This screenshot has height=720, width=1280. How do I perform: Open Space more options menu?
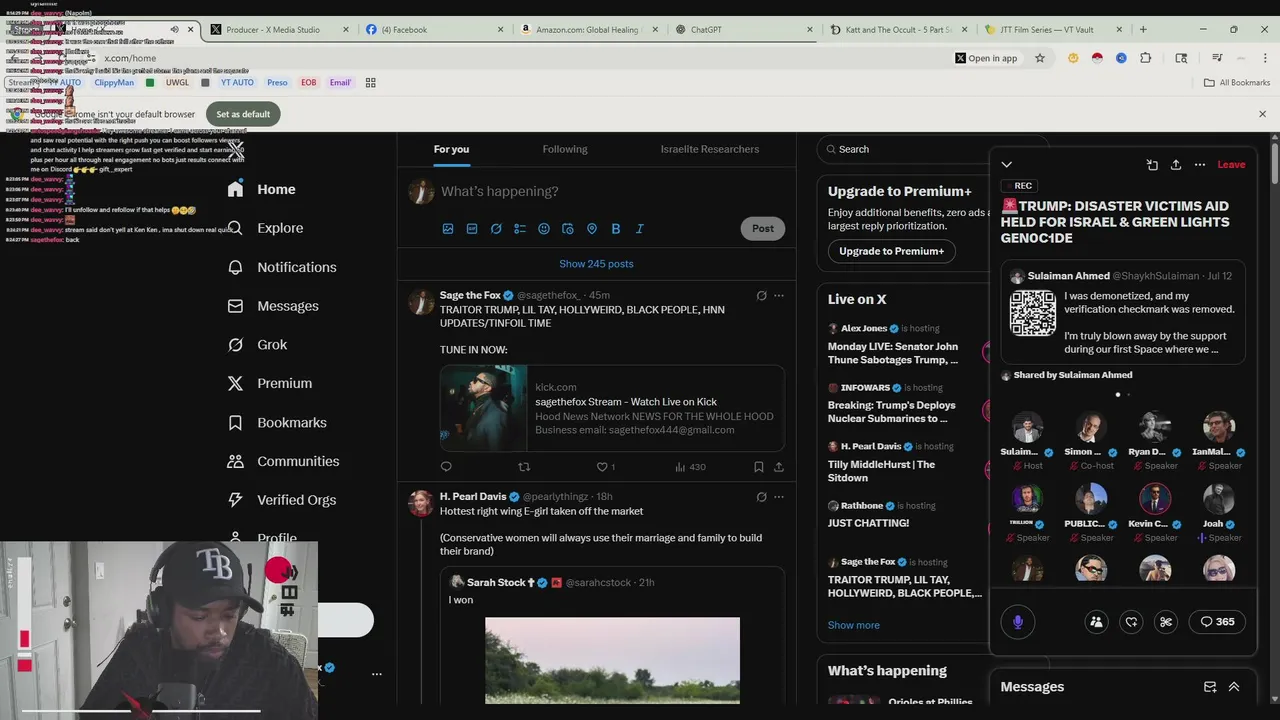(1200, 165)
